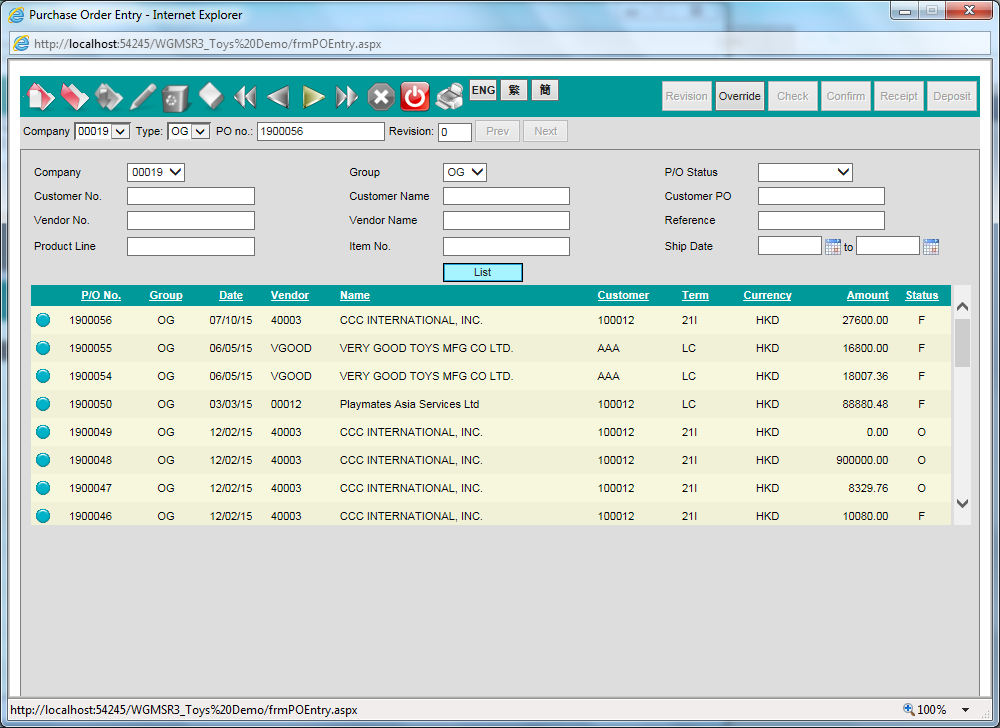Focus the PO no. field containing 1900056
This screenshot has width=1000, height=728.
[x=321, y=131]
